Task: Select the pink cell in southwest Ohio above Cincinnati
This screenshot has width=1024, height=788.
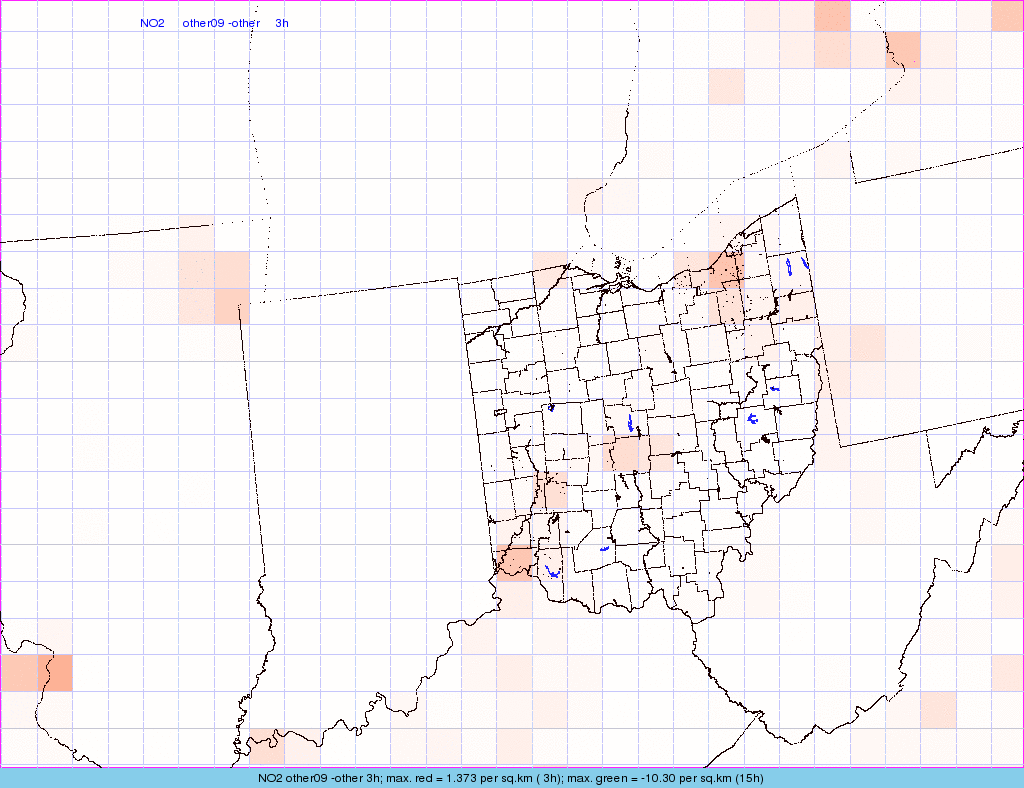Action: [x=552, y=491]
